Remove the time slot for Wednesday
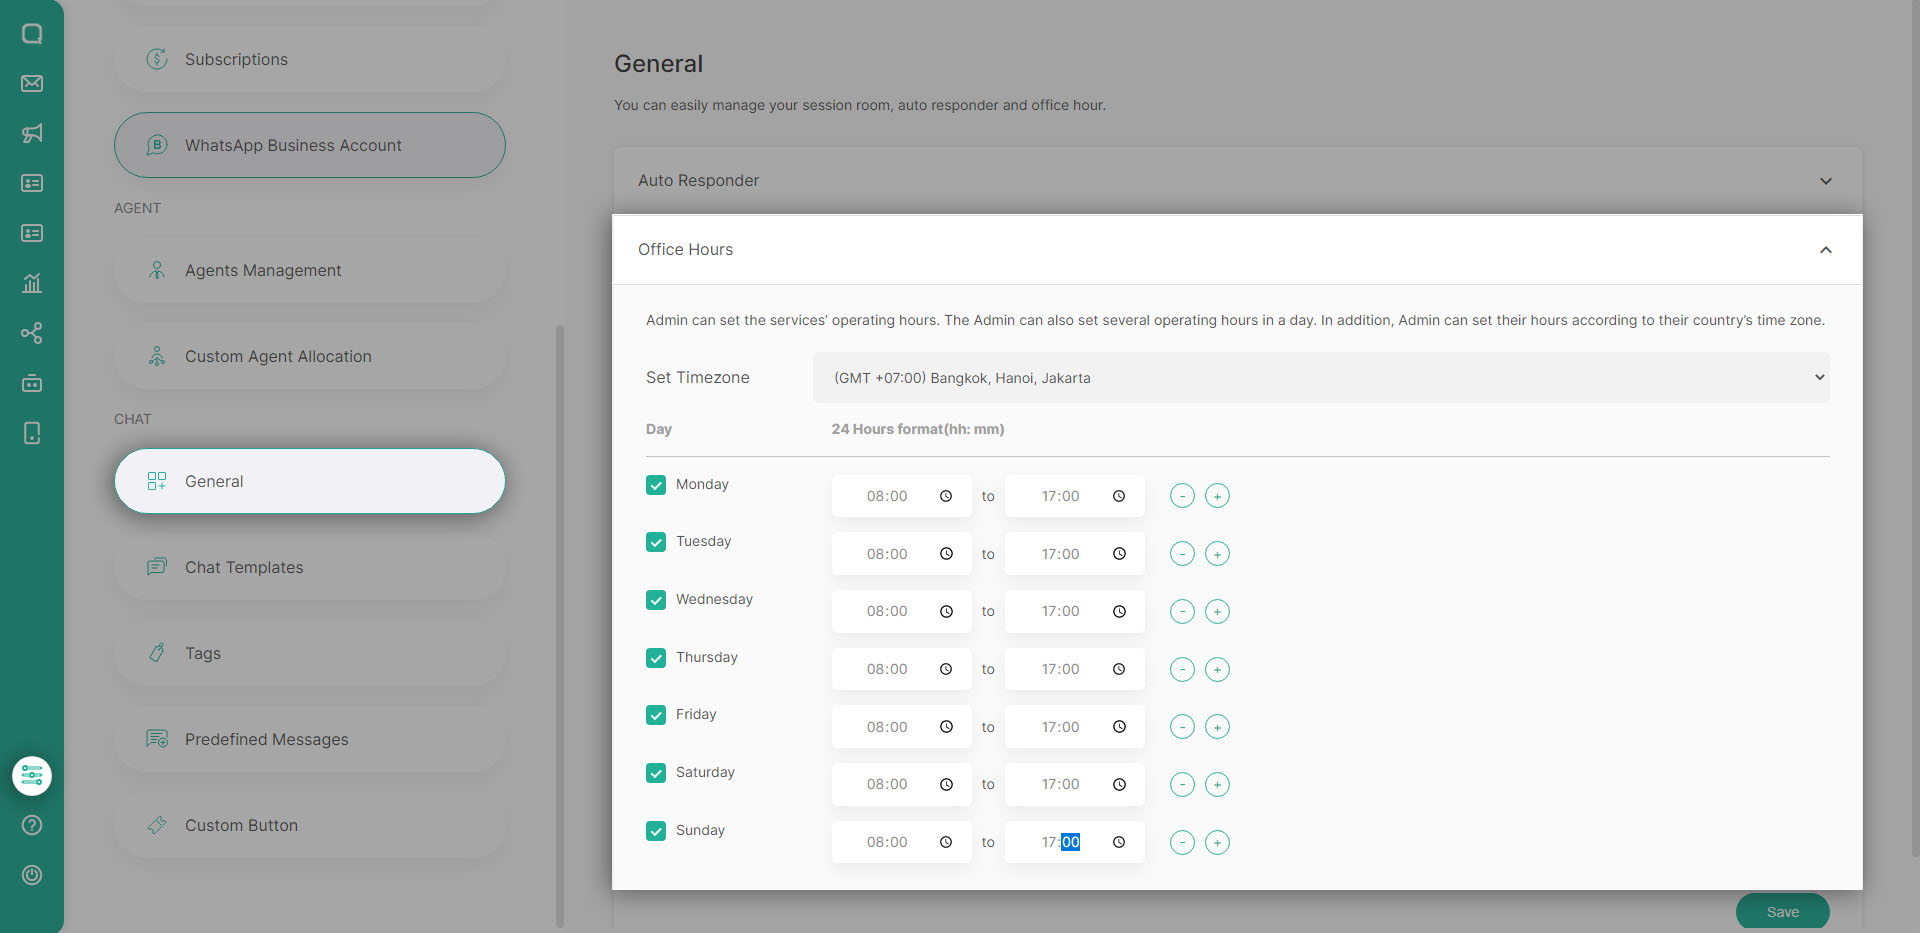This screenshot has height=933, width=1920. [x=1182, y=612]
